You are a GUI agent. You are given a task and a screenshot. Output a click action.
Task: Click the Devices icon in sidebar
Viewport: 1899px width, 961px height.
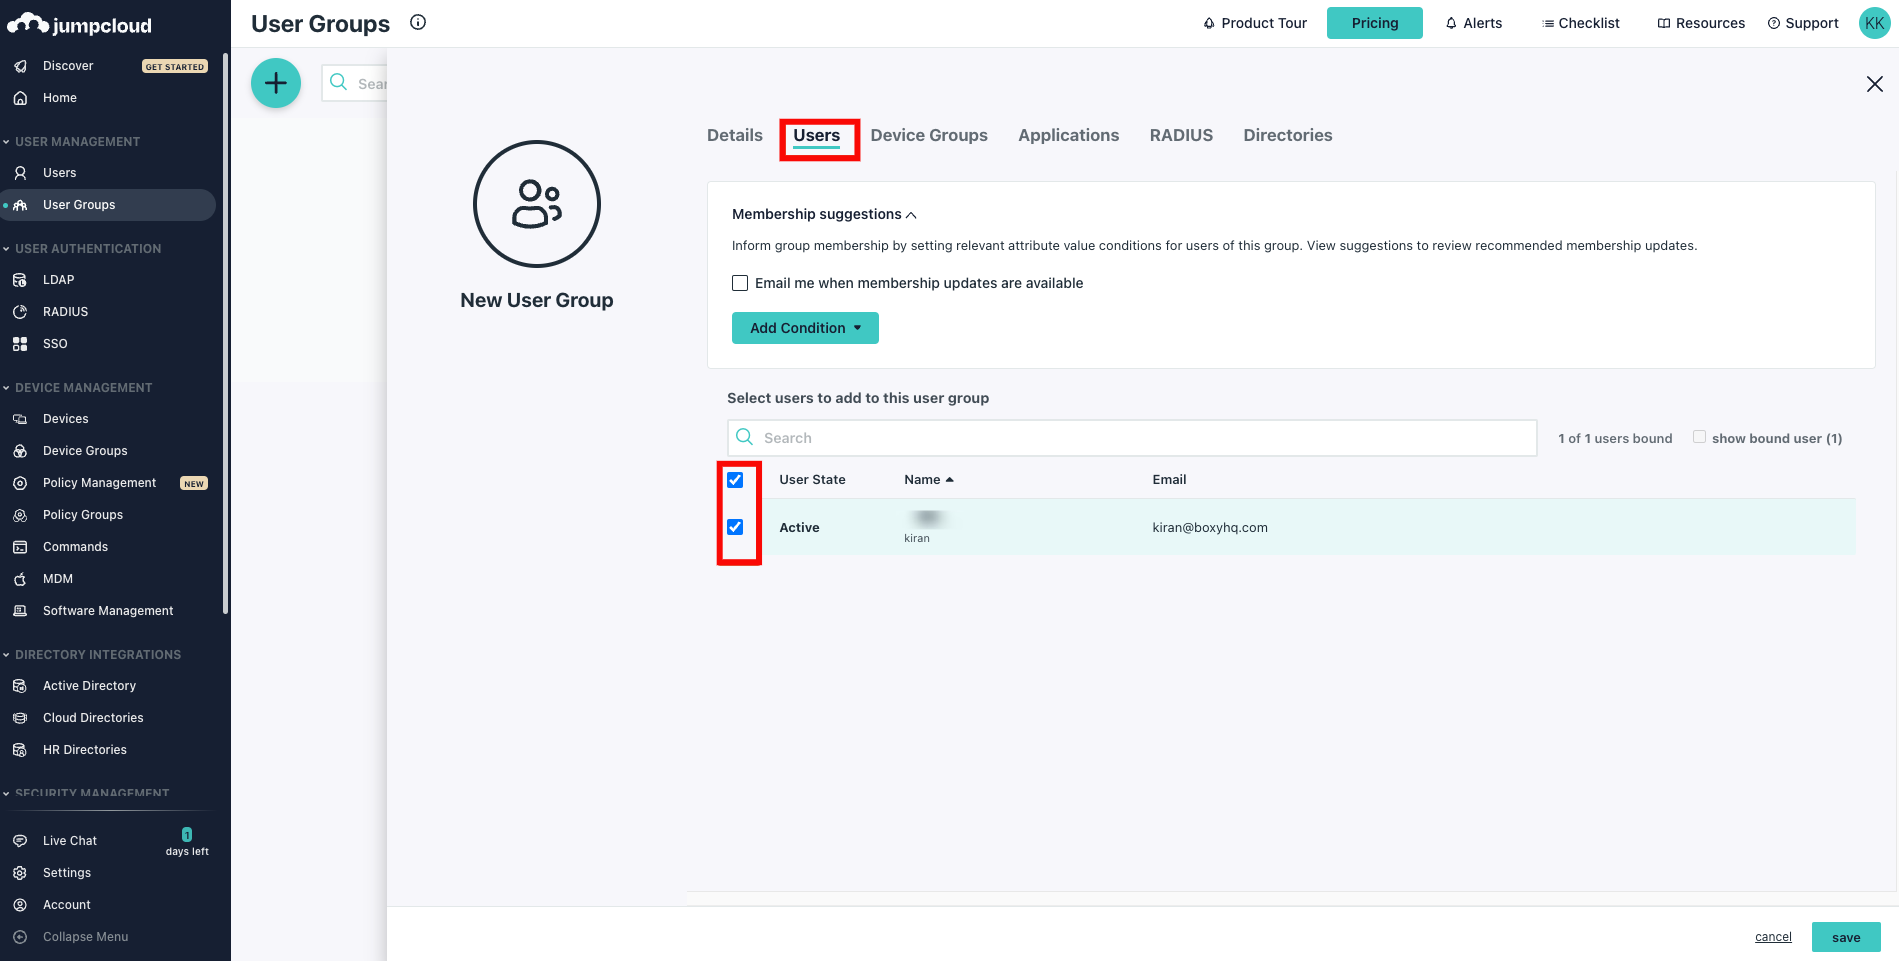pos(20,419)
